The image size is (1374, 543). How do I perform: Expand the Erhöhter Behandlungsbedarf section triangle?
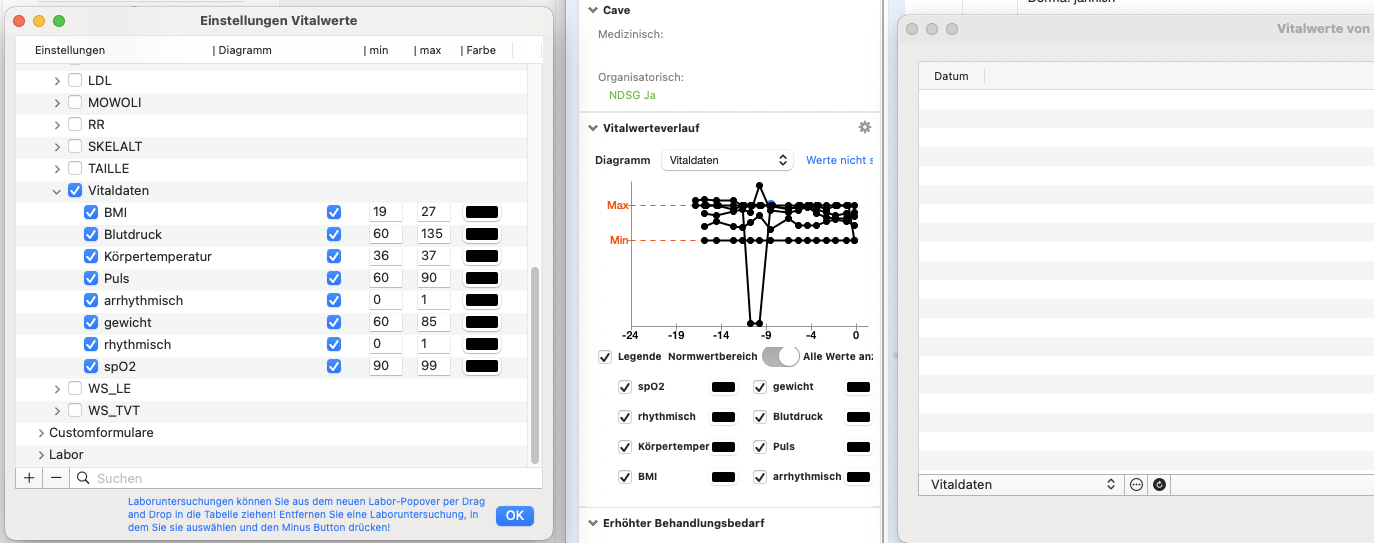coord(591,523)
